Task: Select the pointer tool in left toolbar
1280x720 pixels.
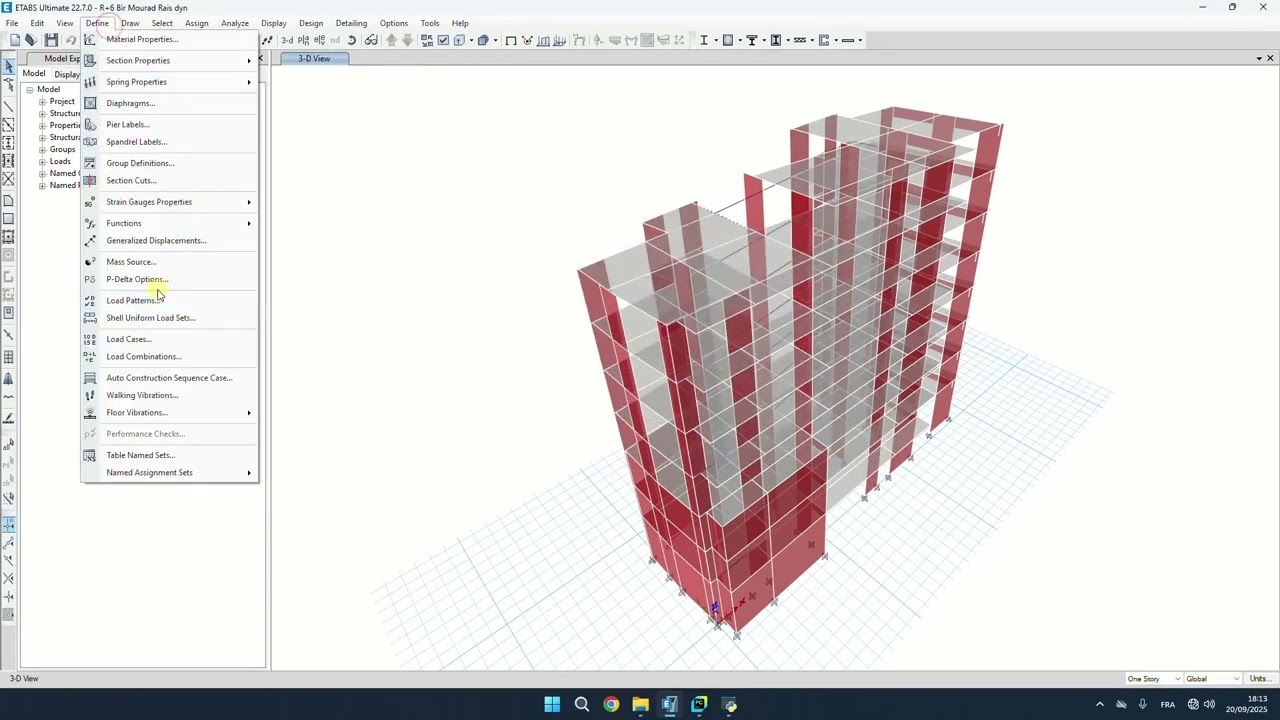Action: (x=9, y=66)
